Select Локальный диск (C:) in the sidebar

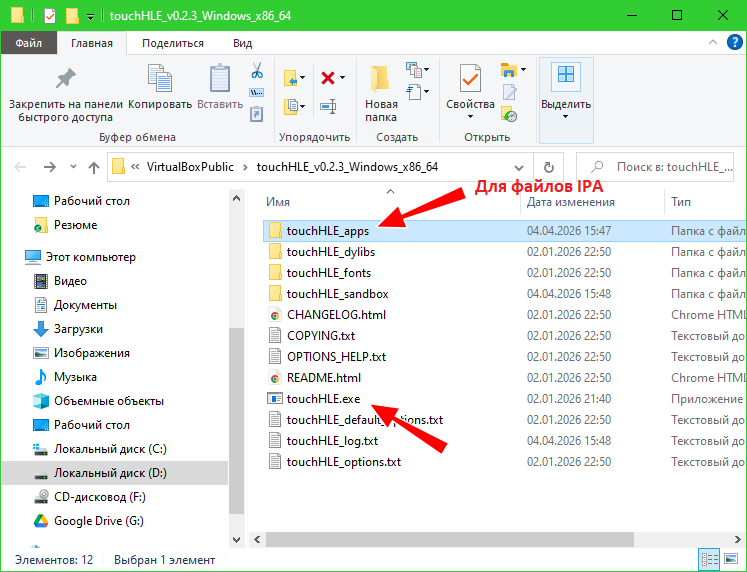pos(110,449)
